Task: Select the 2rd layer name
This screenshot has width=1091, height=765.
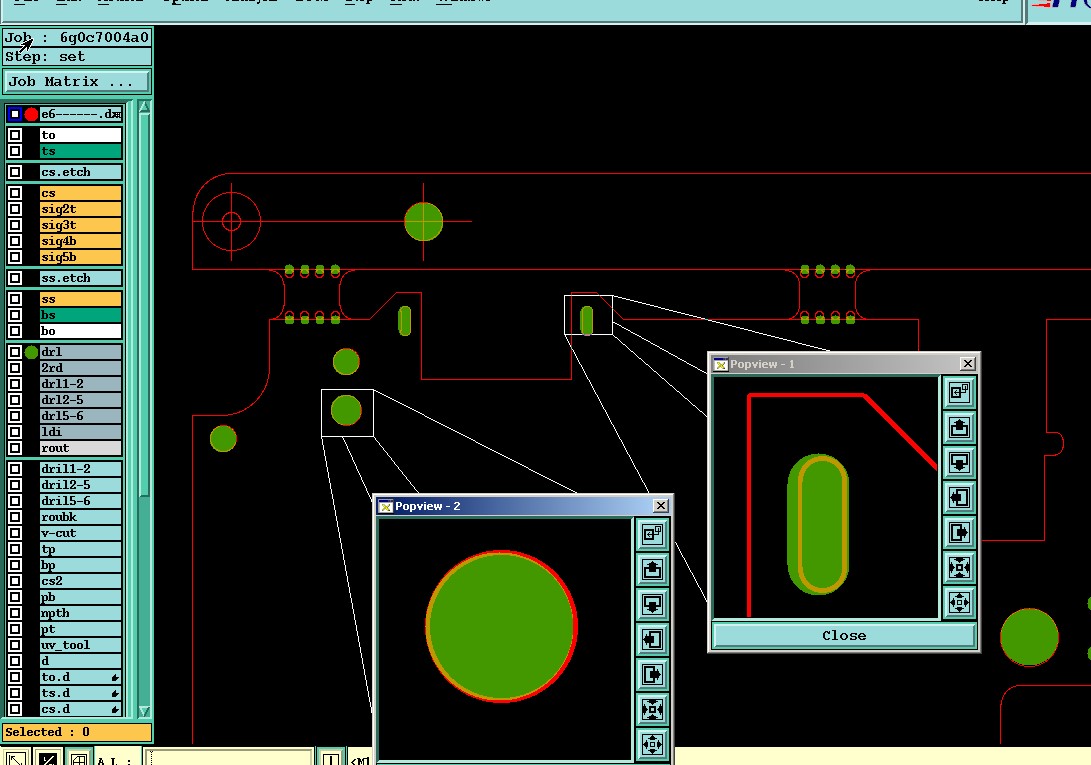Action: coord(81,368)
